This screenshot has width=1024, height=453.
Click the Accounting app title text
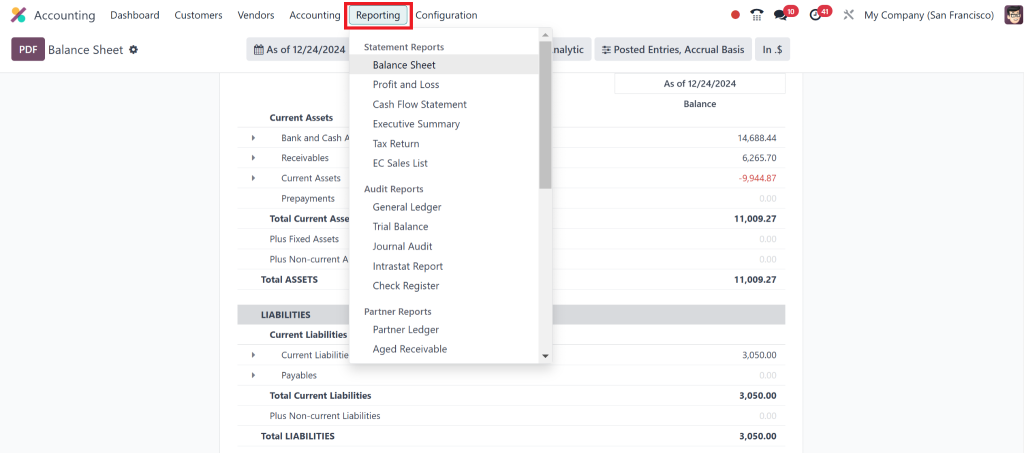coord(64,15)
